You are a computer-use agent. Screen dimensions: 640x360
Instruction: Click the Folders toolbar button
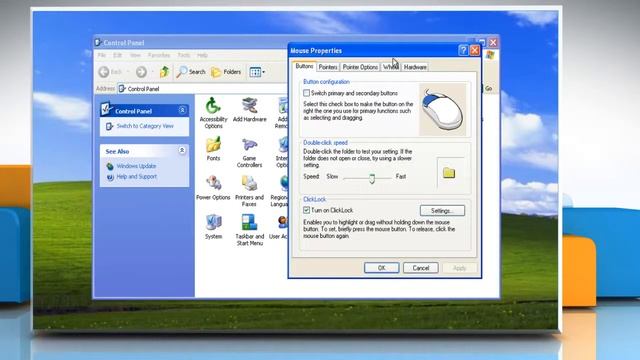tap(226, 72)
